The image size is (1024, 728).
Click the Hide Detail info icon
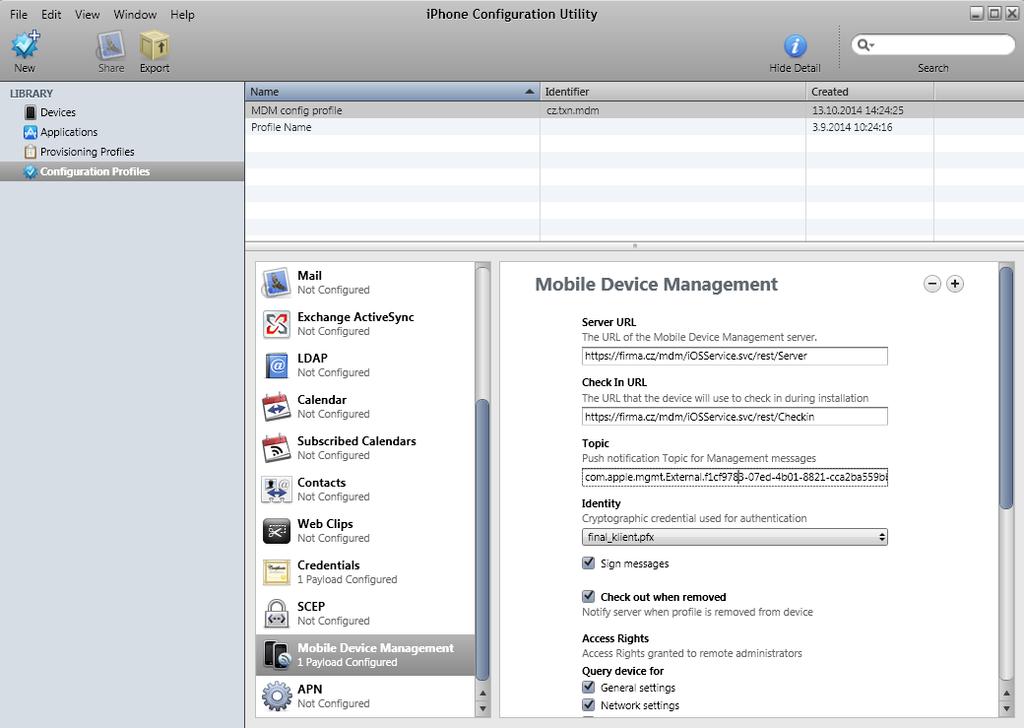point(795,46)
